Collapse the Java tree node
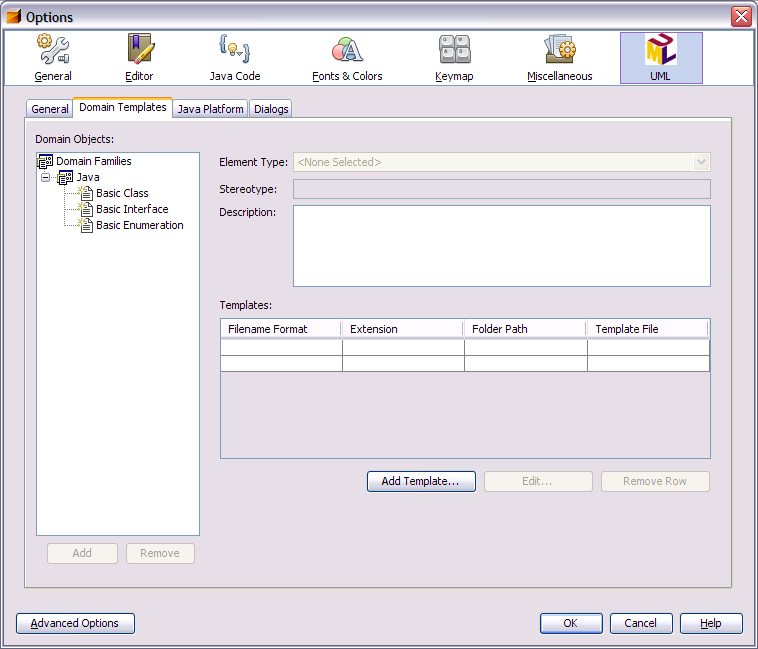This screenshot has width=758, height=649. click(45, 177)
